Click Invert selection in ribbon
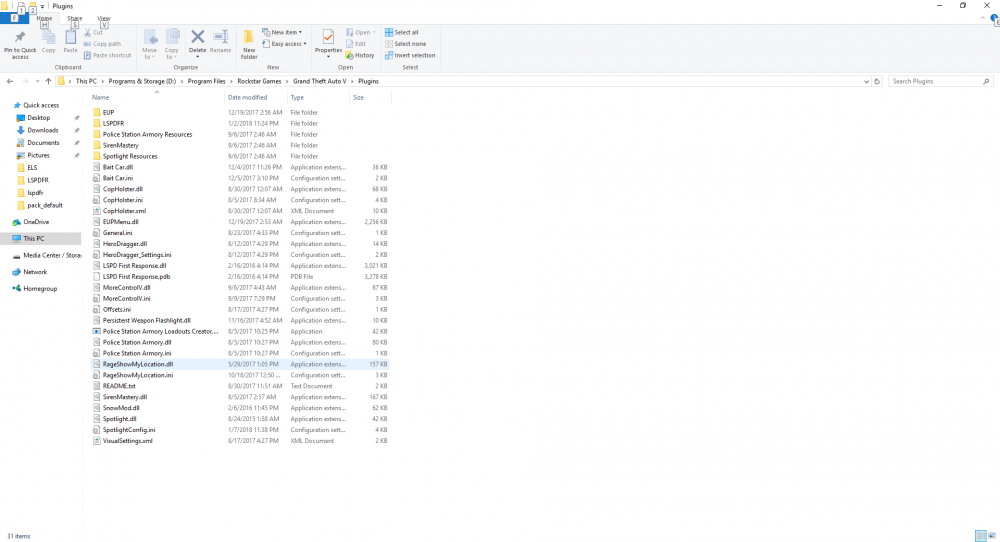Image resolution: width=1000 pixels, height=542 pixels. [x=410, y=55]
